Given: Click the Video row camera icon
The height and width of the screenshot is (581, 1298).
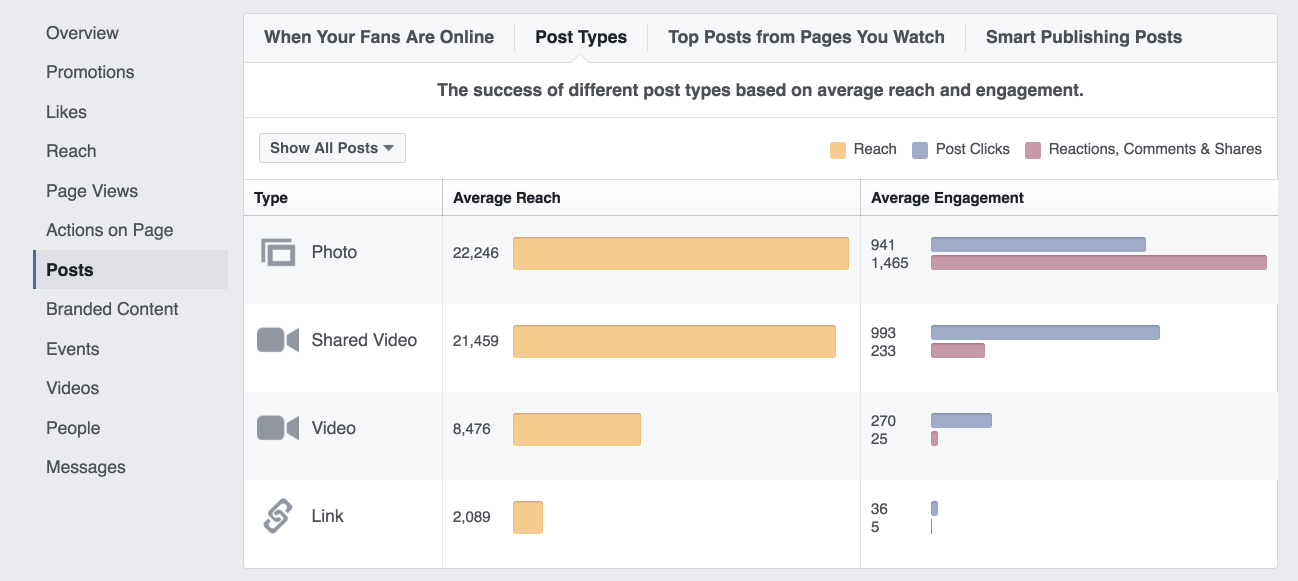Looking at the screenshot, I should pos(278,428).
